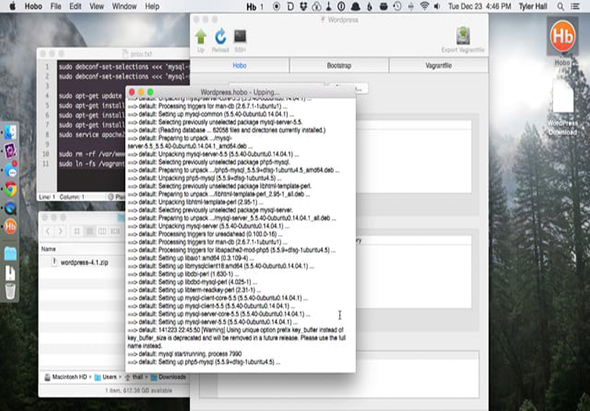Switch Finder to icon view
This screenshot has width=590, height=411.
click(77, 231)
